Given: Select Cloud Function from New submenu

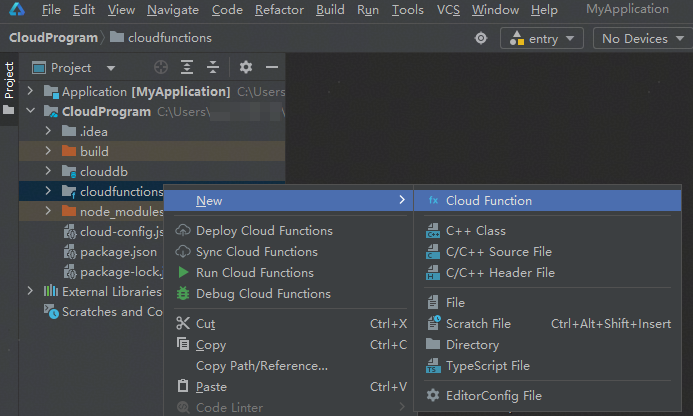Looking at the screenshot, I should point(488,200).
